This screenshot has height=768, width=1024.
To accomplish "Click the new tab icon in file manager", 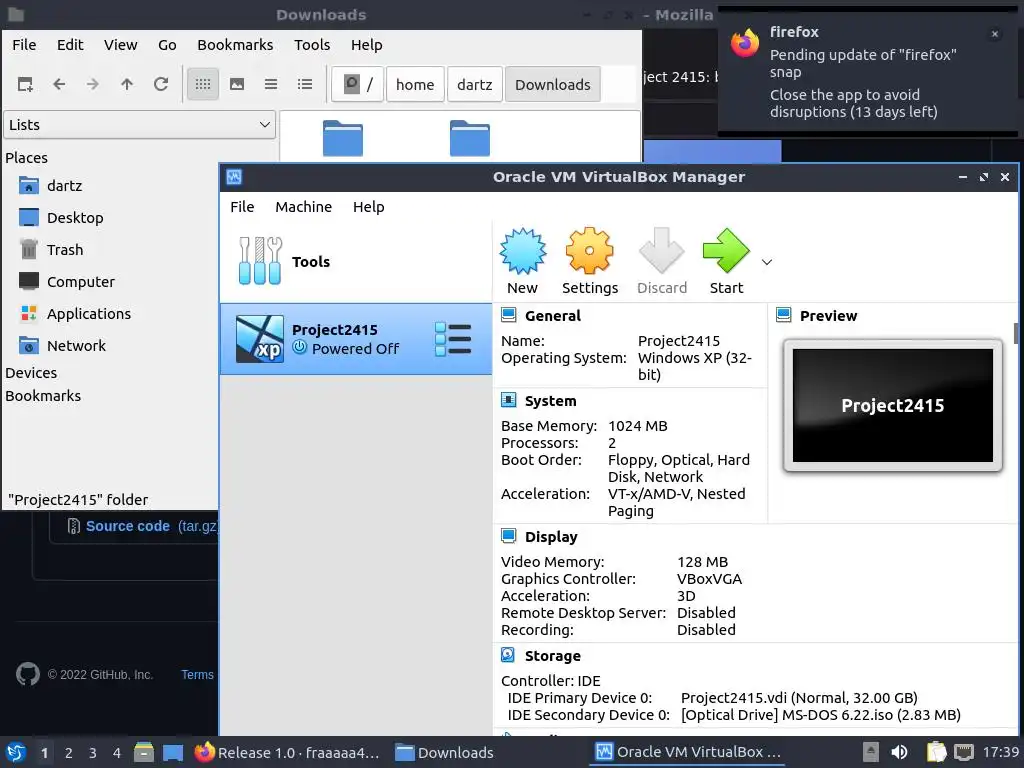I will tap(25, 84).
